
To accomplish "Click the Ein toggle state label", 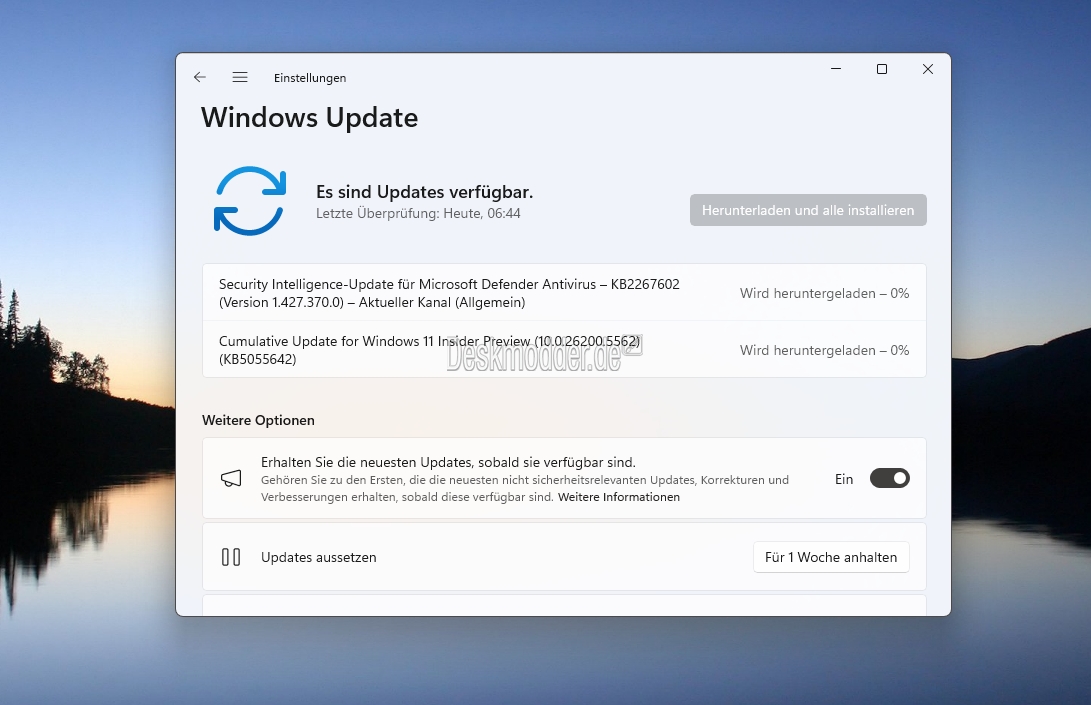I will 844,479.
